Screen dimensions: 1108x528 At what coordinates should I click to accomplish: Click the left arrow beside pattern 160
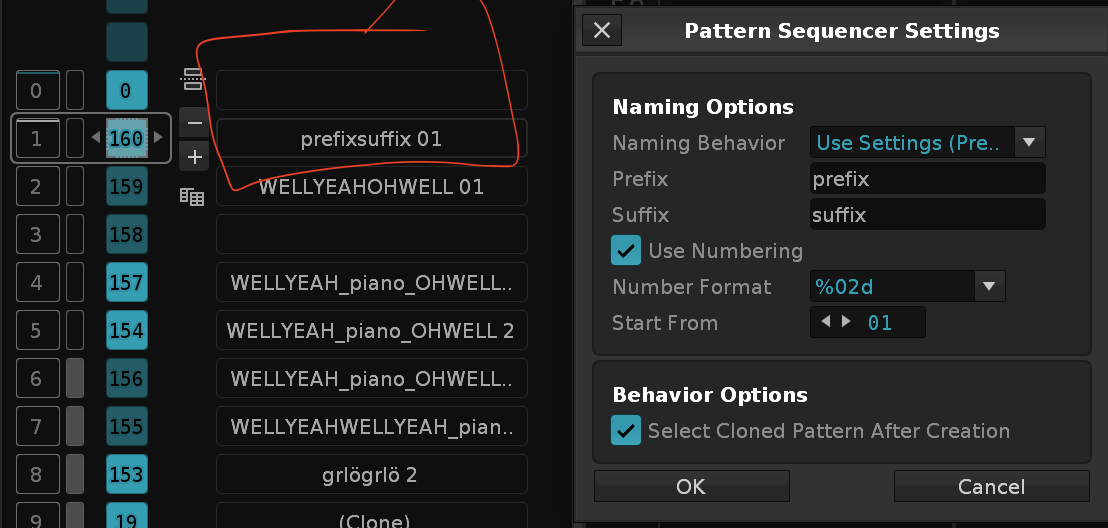point(96,138)
